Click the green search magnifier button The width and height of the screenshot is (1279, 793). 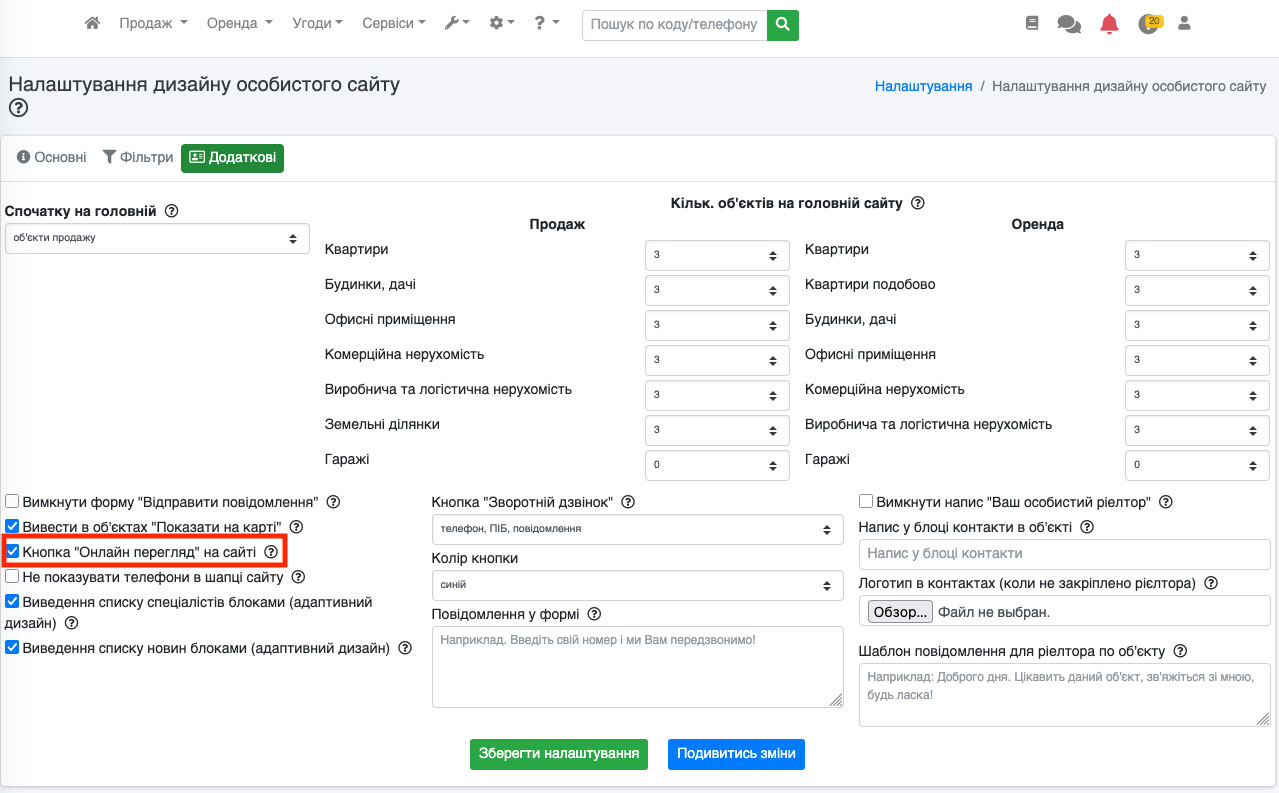[x=783, y=24]
